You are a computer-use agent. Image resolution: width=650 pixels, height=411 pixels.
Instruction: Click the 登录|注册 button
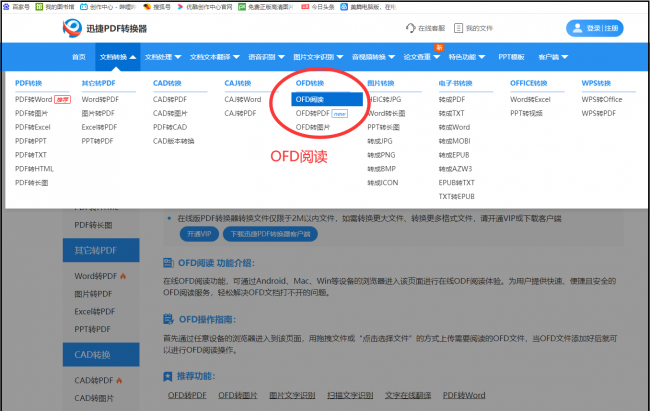(594, 28)
